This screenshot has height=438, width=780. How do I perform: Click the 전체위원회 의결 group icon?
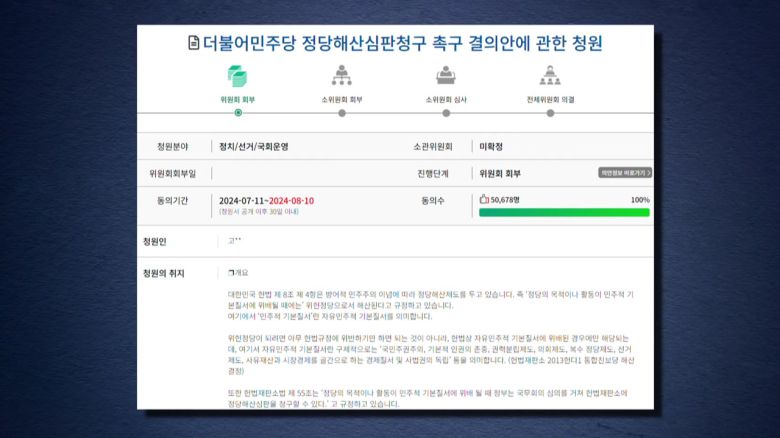[x=550, y=76]
